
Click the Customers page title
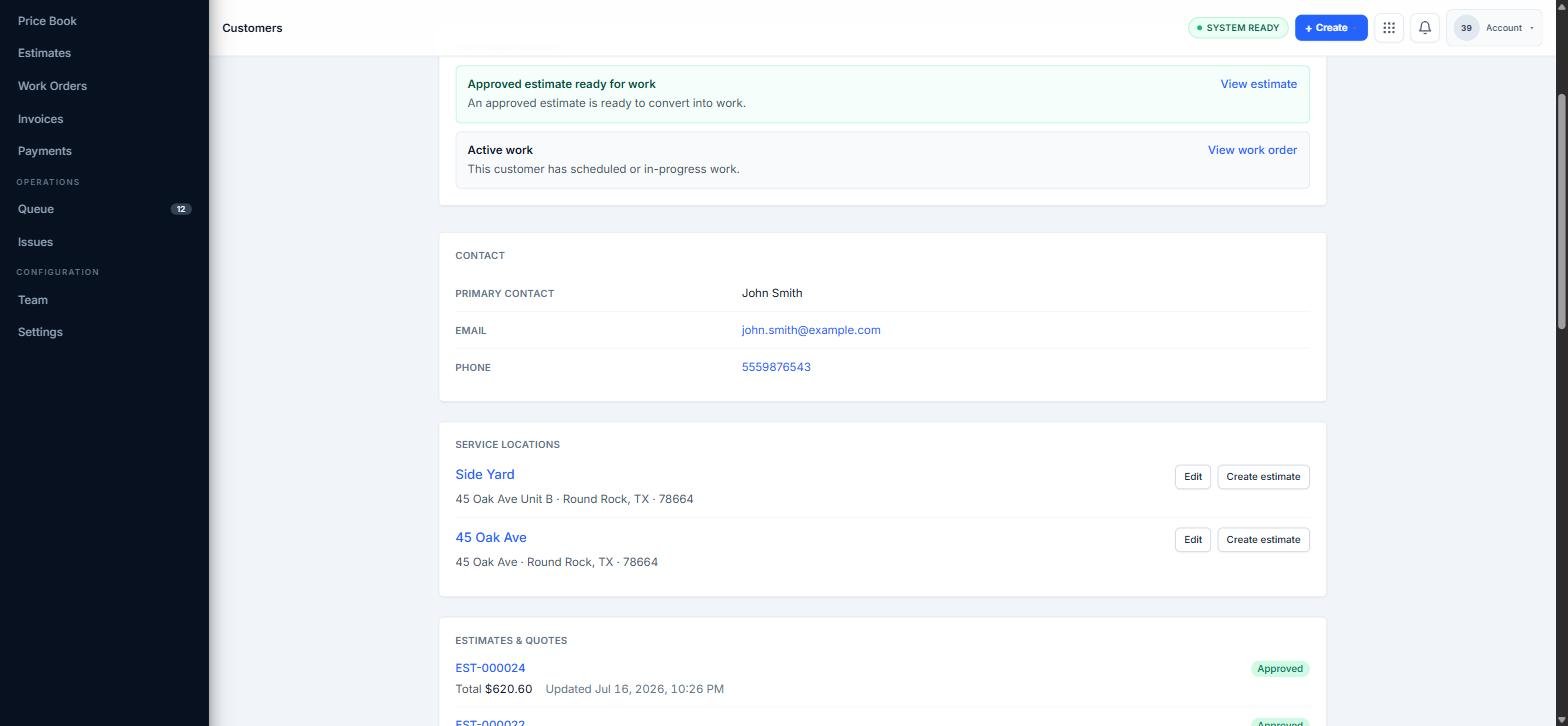coord(252,28)
